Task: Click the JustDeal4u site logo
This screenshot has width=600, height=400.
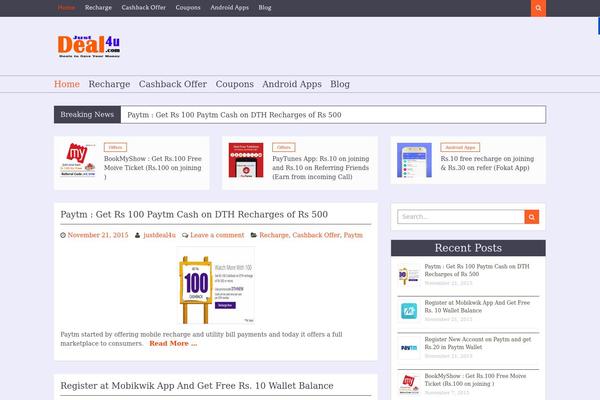Action: [x=89, y=46]
